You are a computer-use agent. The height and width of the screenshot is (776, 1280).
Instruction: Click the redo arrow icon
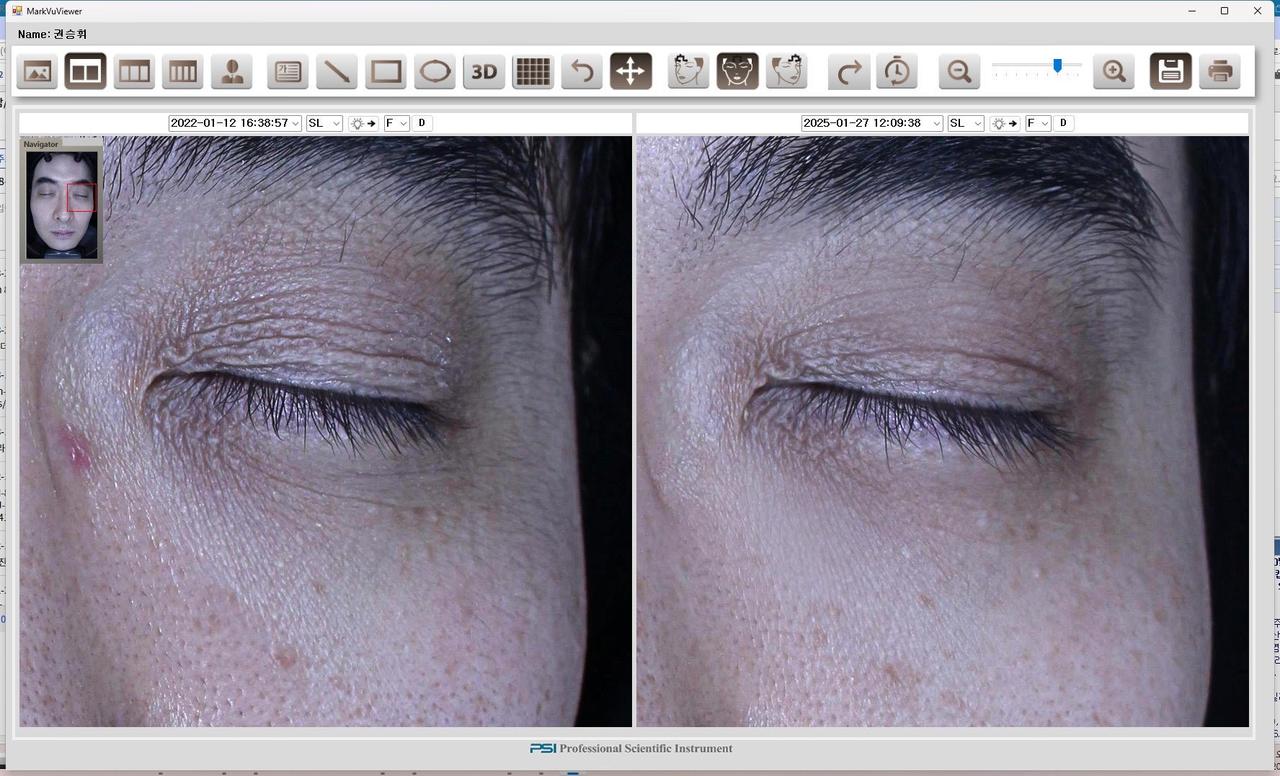click(849, 72)
